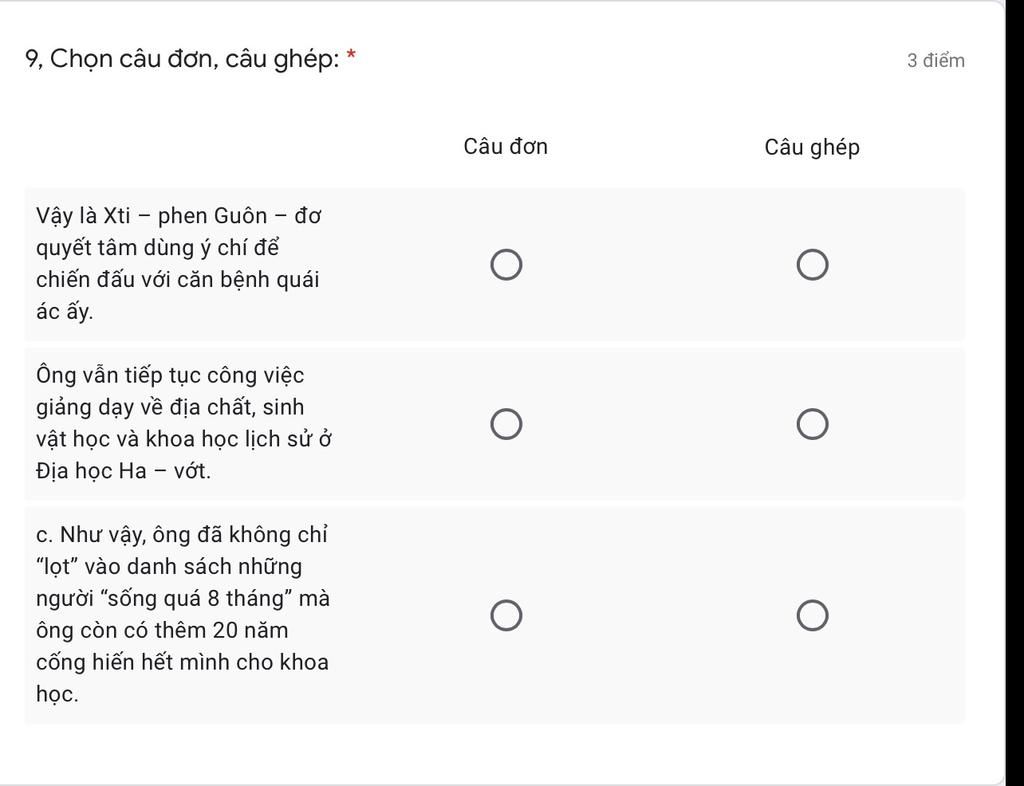Click the text line "c. Như vậy, ông đã không chỉ"
1024x786 pixels.
click(182, 535)
